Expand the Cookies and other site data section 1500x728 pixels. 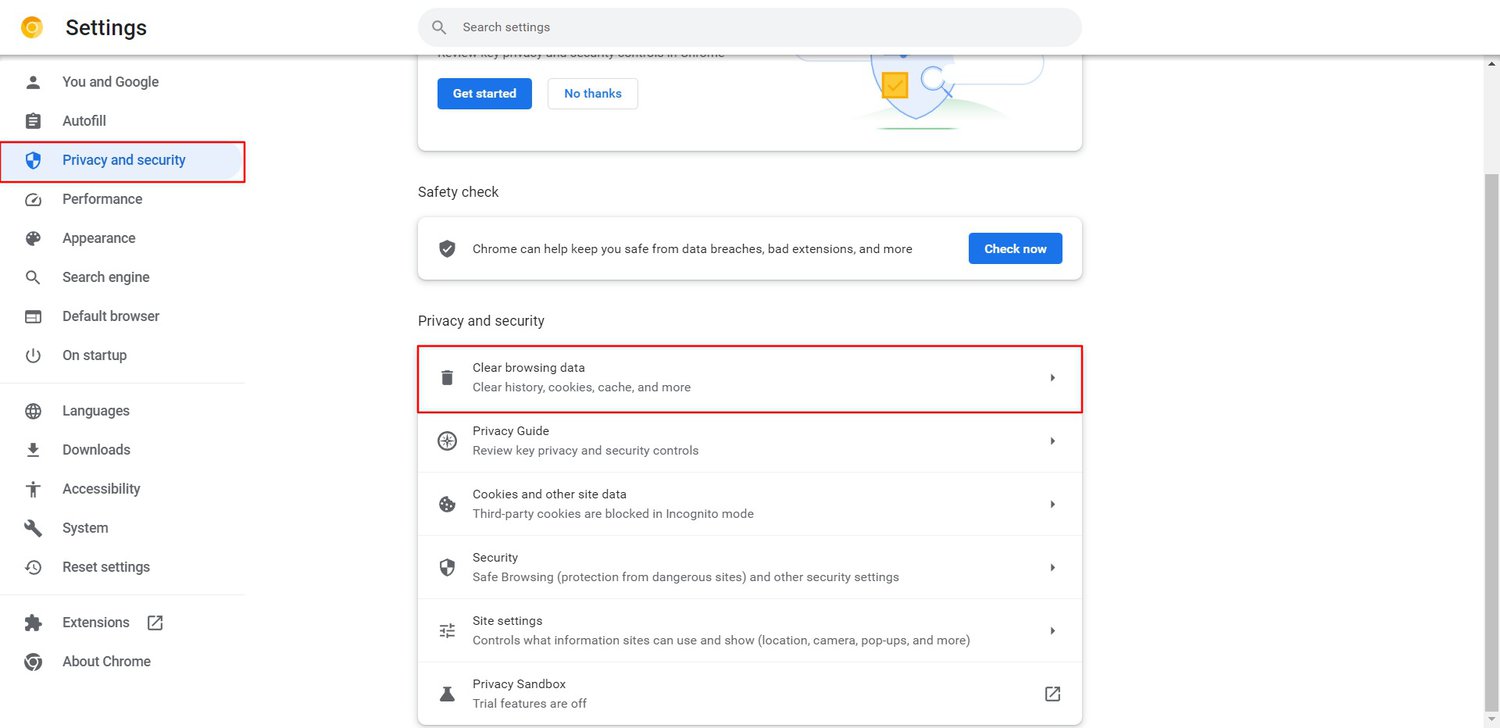(x=1051, y=504)
